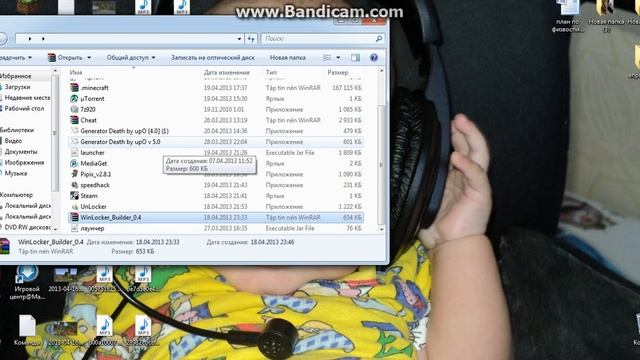Open the address bar history dropdown
640x360 pixels.
click(x=239, y=39)
